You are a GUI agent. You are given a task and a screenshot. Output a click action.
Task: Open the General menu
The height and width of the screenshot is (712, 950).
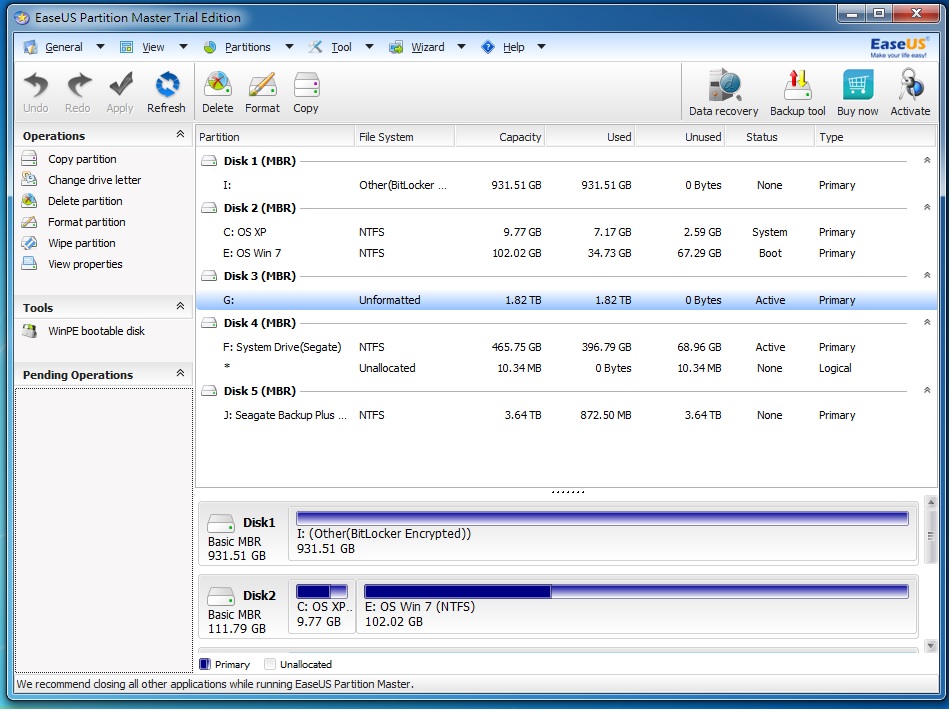[x=64, y=47]
